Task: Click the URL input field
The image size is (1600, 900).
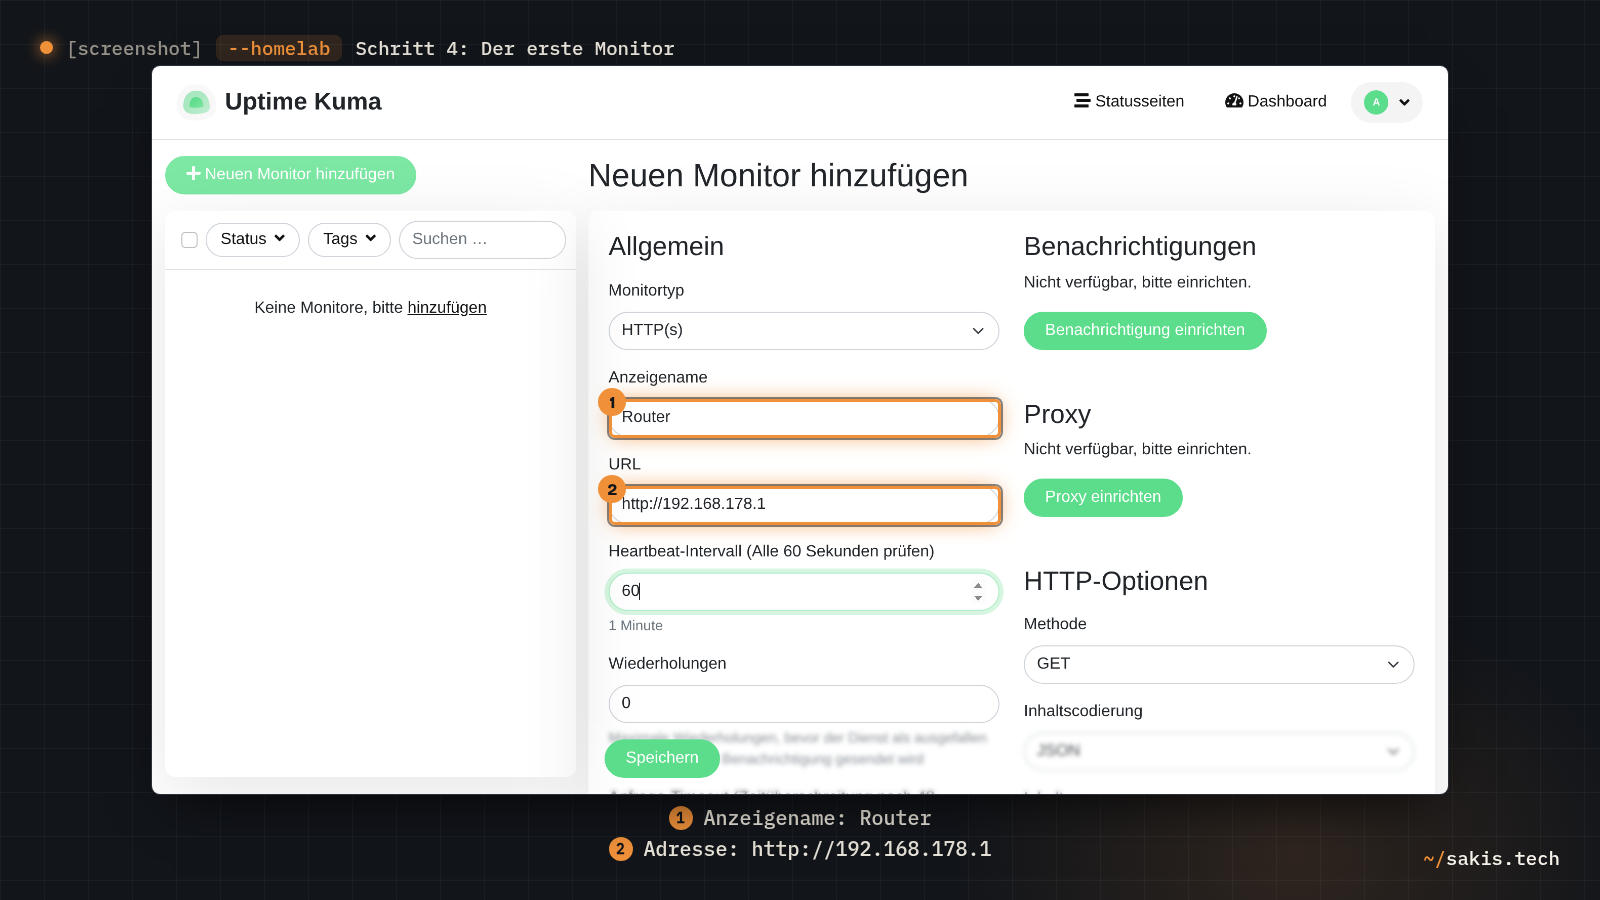Action: coord(803,505)
